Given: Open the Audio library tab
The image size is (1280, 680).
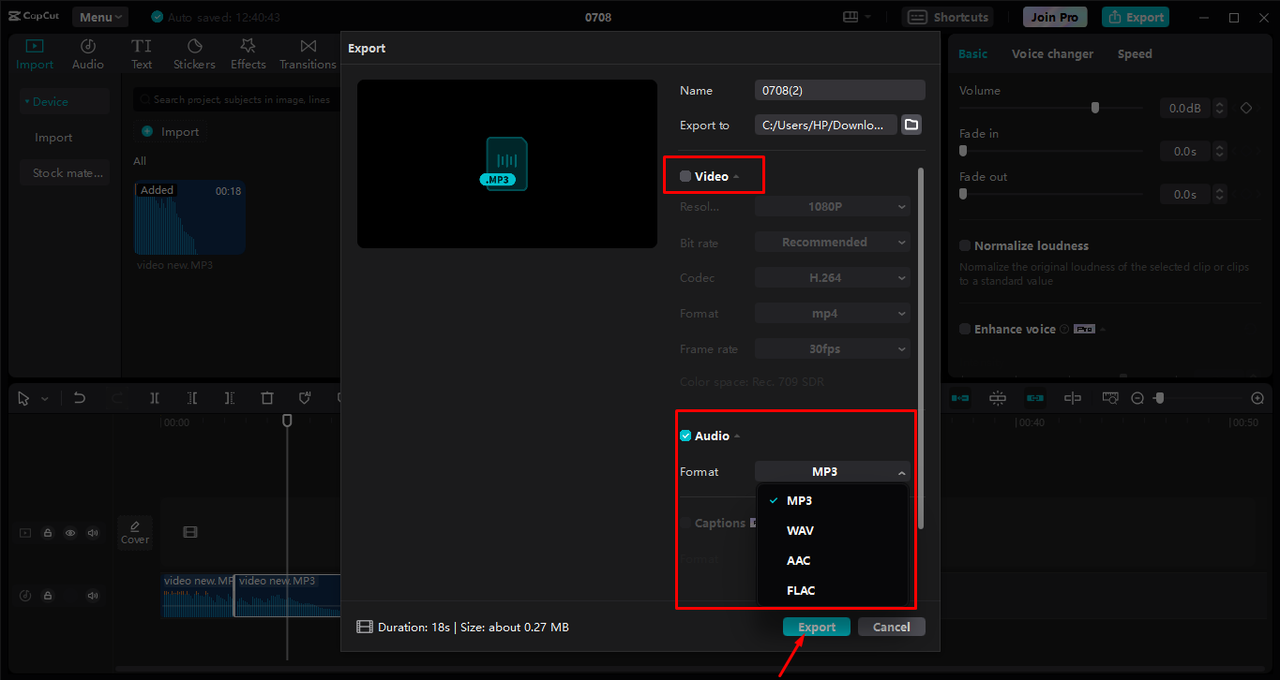Looking at the screenshot, I should click(x=88, y=54).
